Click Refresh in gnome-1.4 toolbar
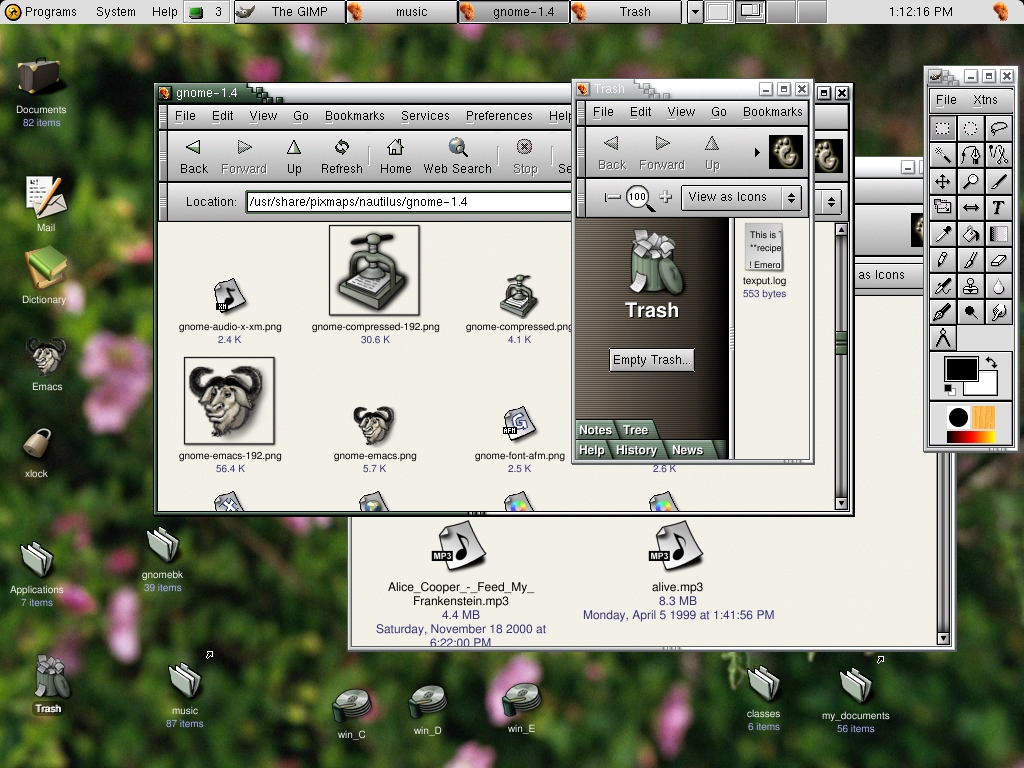The image size is (1024, 768). pyautogui.click(x=342, y=157)
